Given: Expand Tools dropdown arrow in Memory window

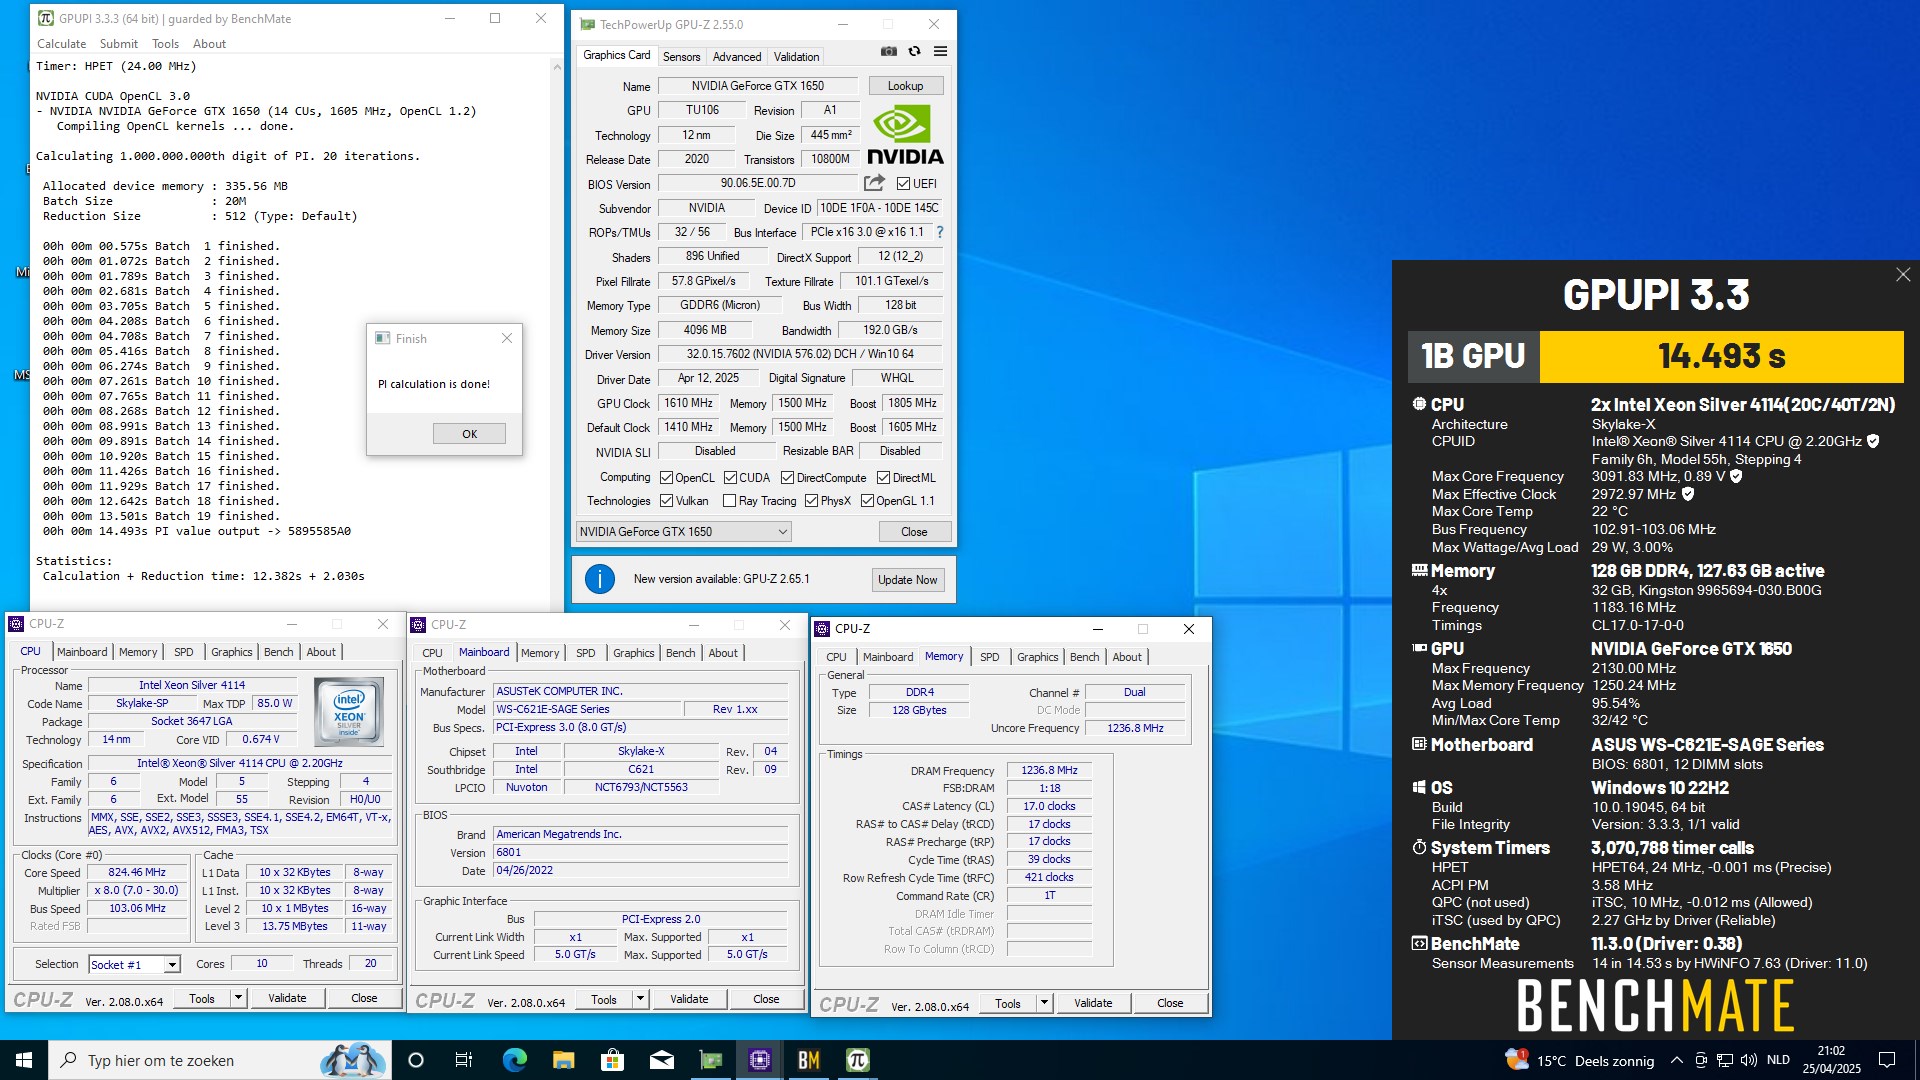Looking at the screenshot, I should (x=1044, y=1003).
